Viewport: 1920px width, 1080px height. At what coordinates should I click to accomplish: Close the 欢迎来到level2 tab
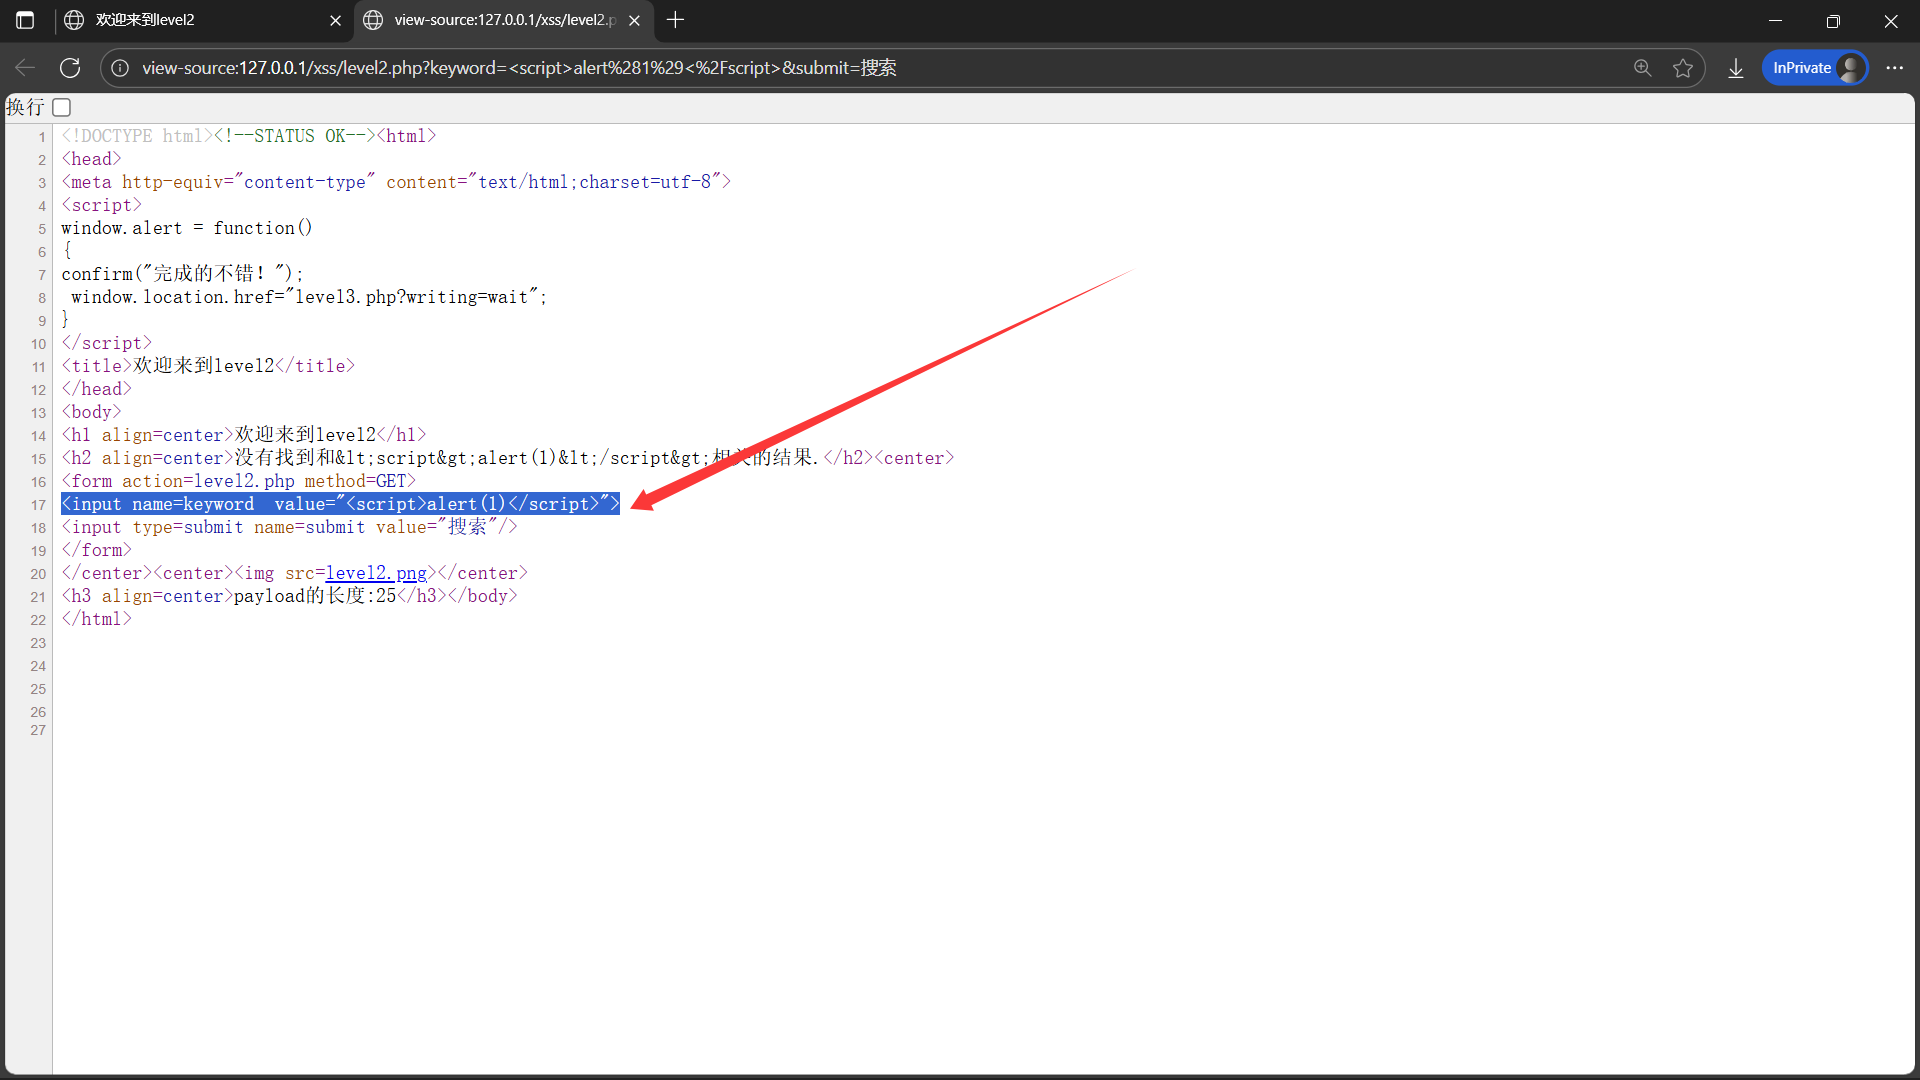[335, 20]
